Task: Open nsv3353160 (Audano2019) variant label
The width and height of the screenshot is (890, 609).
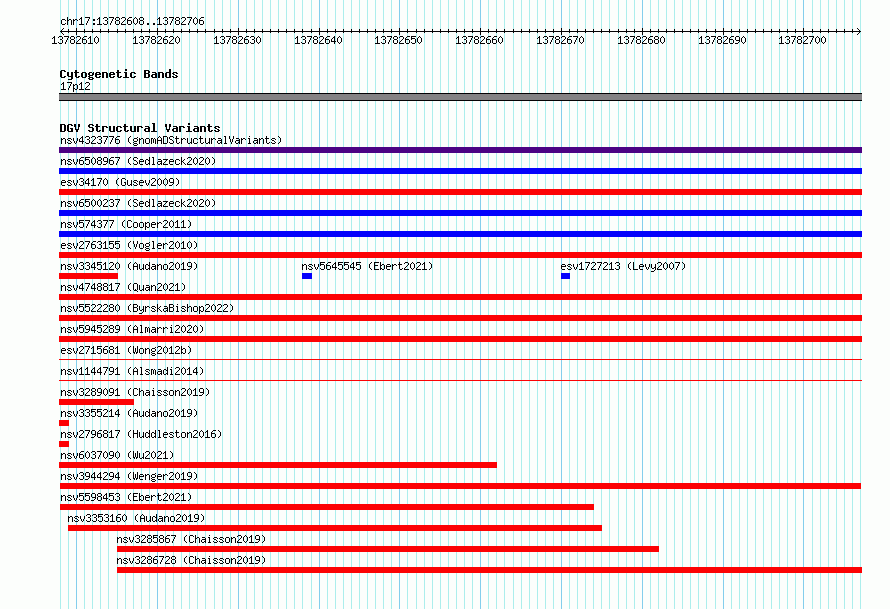Action: (x=136, y=518)
